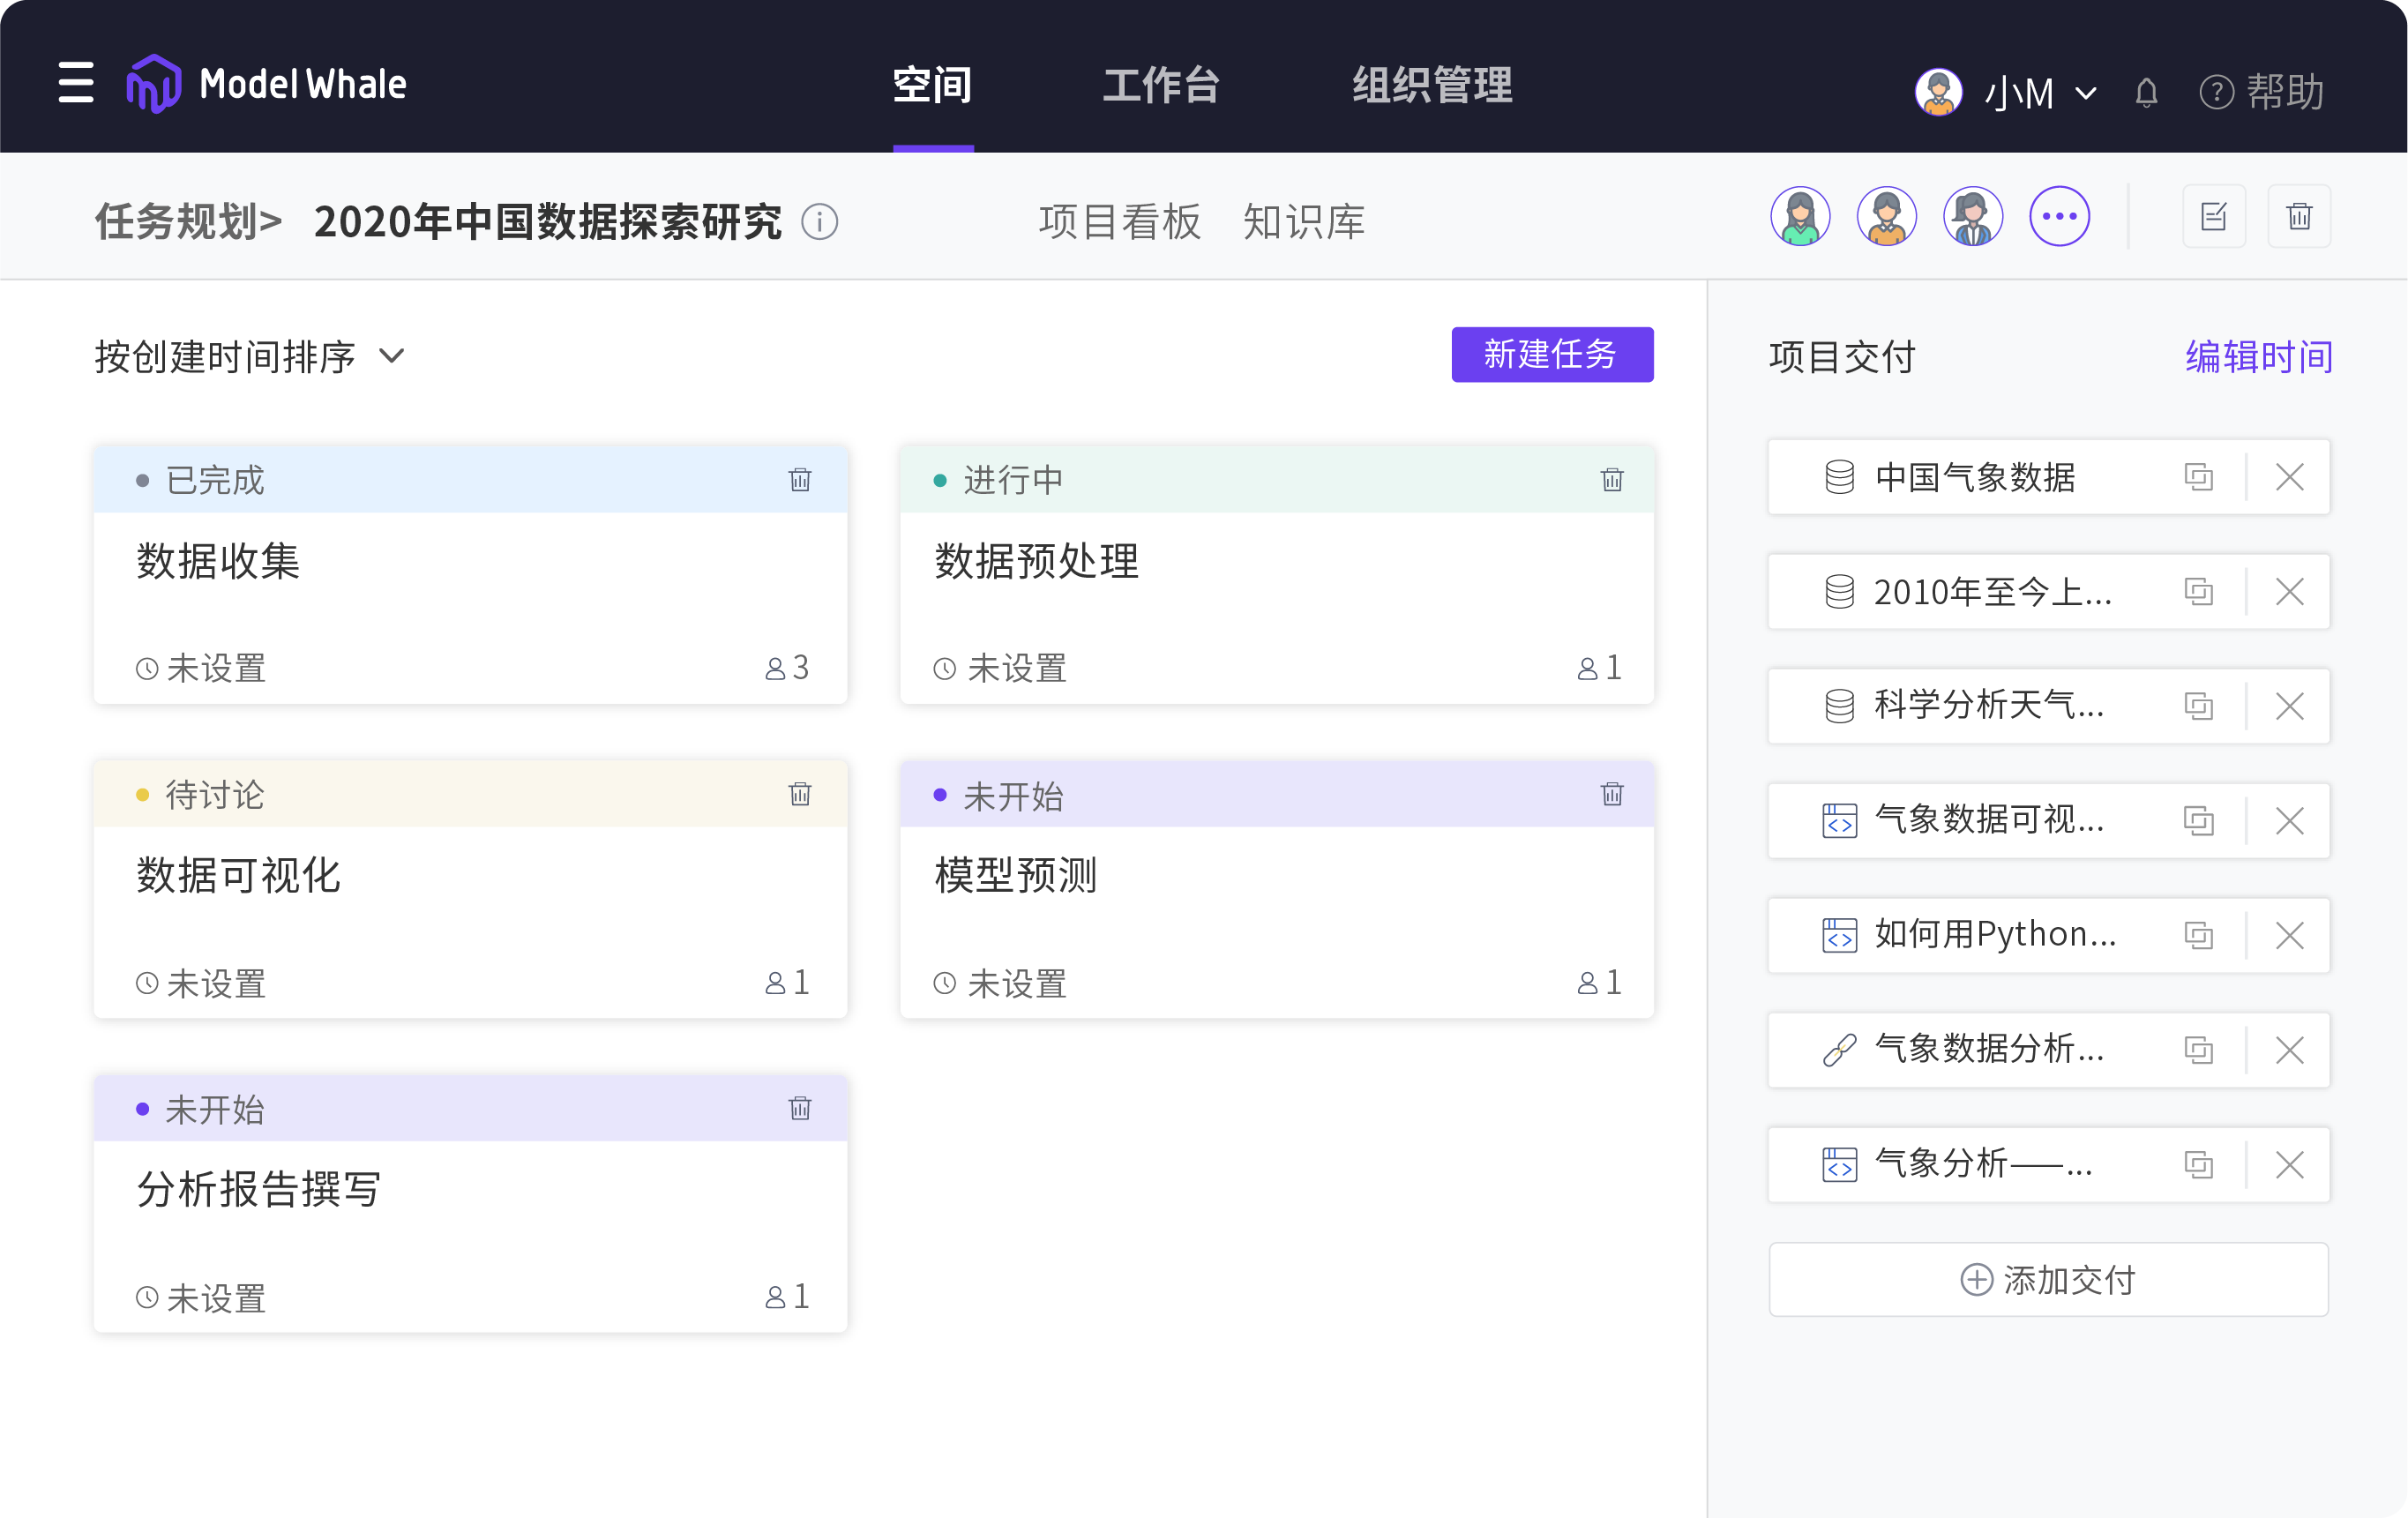Click the 编辑时间 link
The width and height of the screenshot is (2408, 1518).
(2259, 357)
